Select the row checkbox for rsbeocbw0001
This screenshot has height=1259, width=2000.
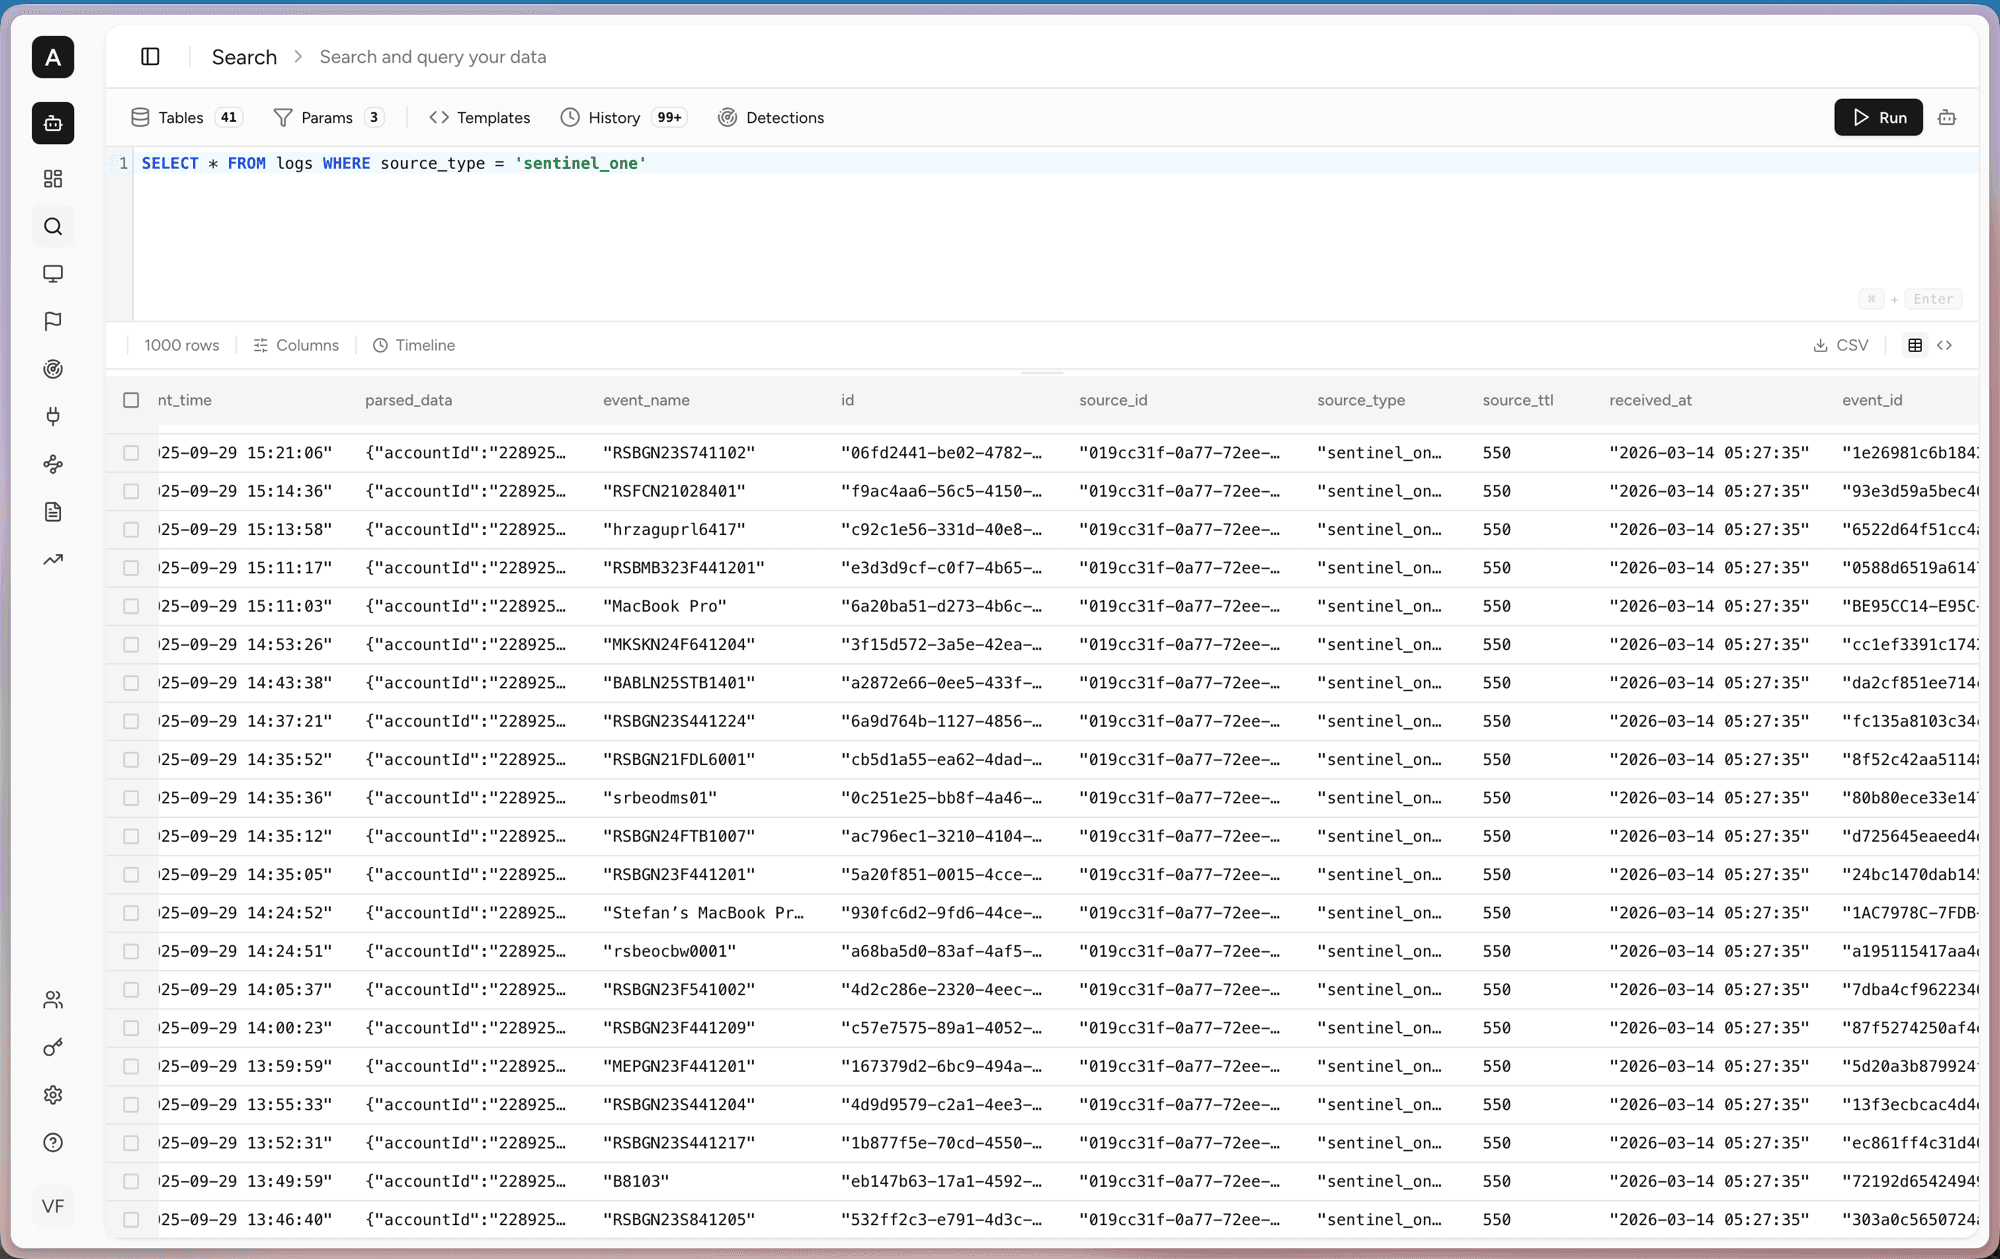pyautogui.click(x=131, y=951)
